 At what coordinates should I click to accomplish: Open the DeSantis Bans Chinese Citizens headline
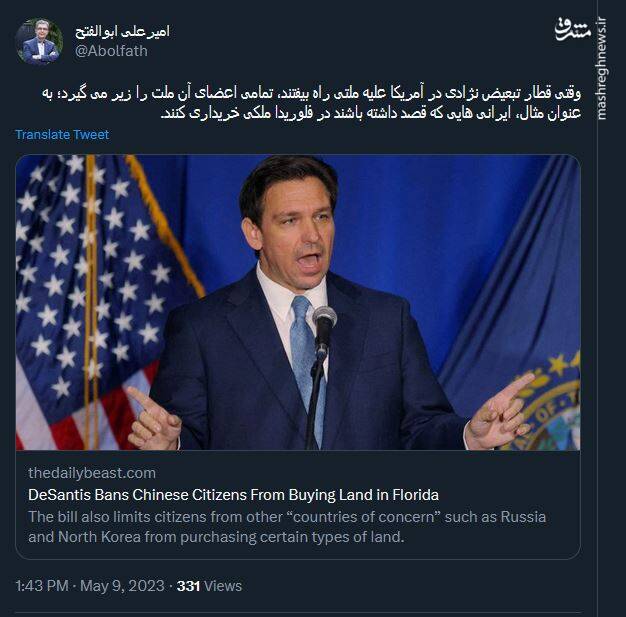(233, 495)
